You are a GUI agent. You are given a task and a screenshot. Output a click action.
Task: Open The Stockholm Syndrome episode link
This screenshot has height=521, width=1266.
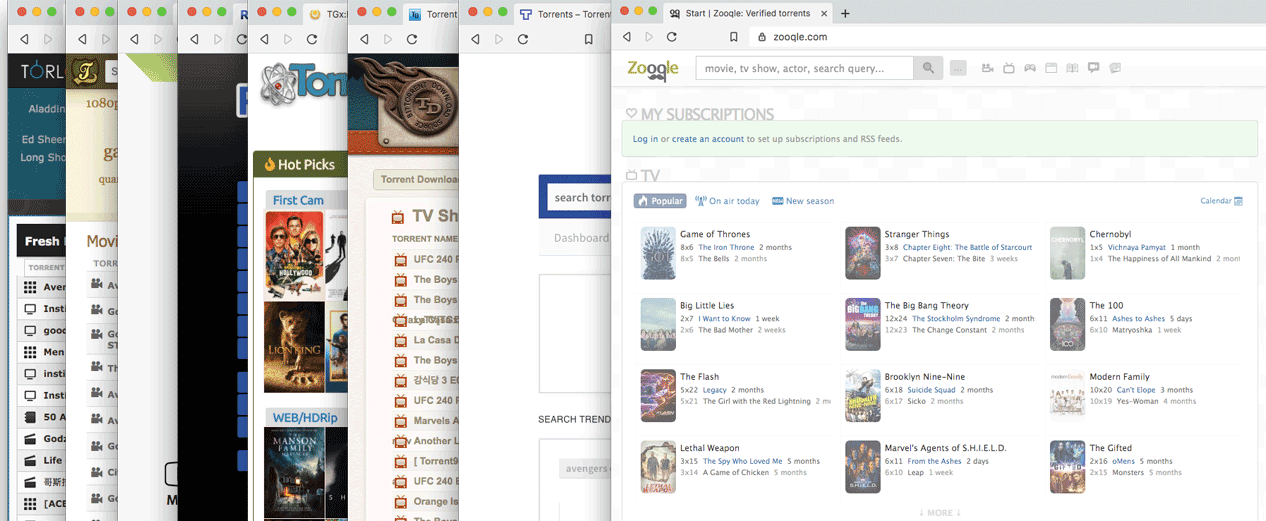tap(956, 318)
